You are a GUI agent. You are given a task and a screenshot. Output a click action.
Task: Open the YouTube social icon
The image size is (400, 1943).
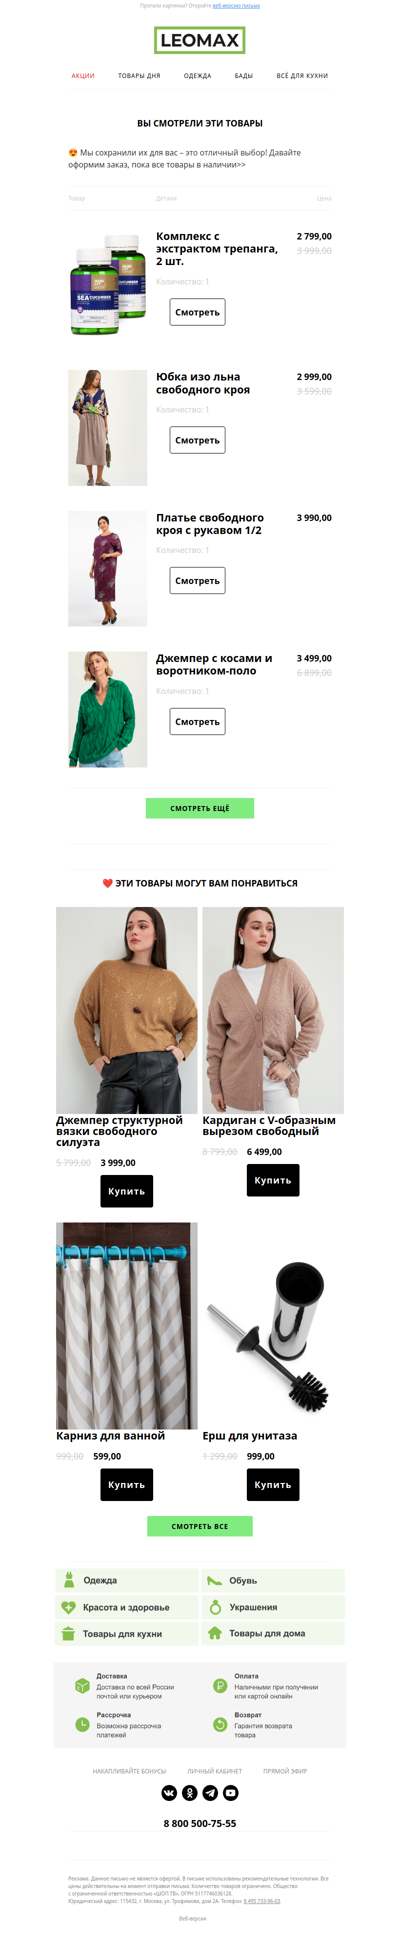point(231,1792)
